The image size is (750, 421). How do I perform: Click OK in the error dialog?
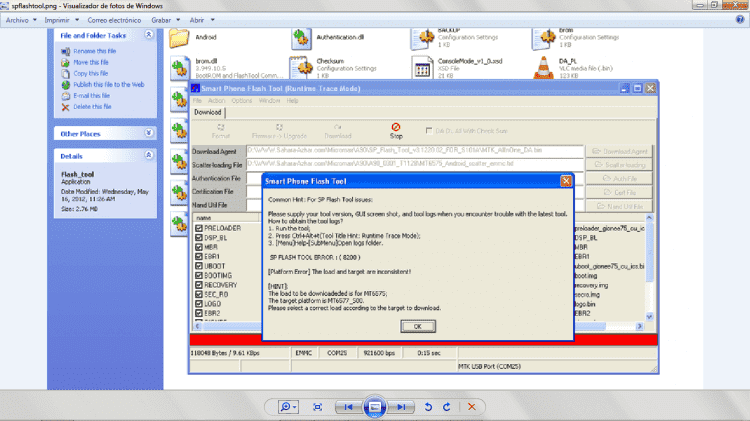point(418,326)
